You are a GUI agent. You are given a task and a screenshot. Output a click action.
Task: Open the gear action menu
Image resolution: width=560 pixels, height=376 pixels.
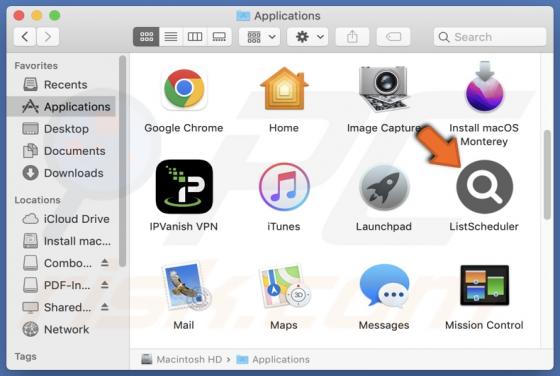click(308, 37)
